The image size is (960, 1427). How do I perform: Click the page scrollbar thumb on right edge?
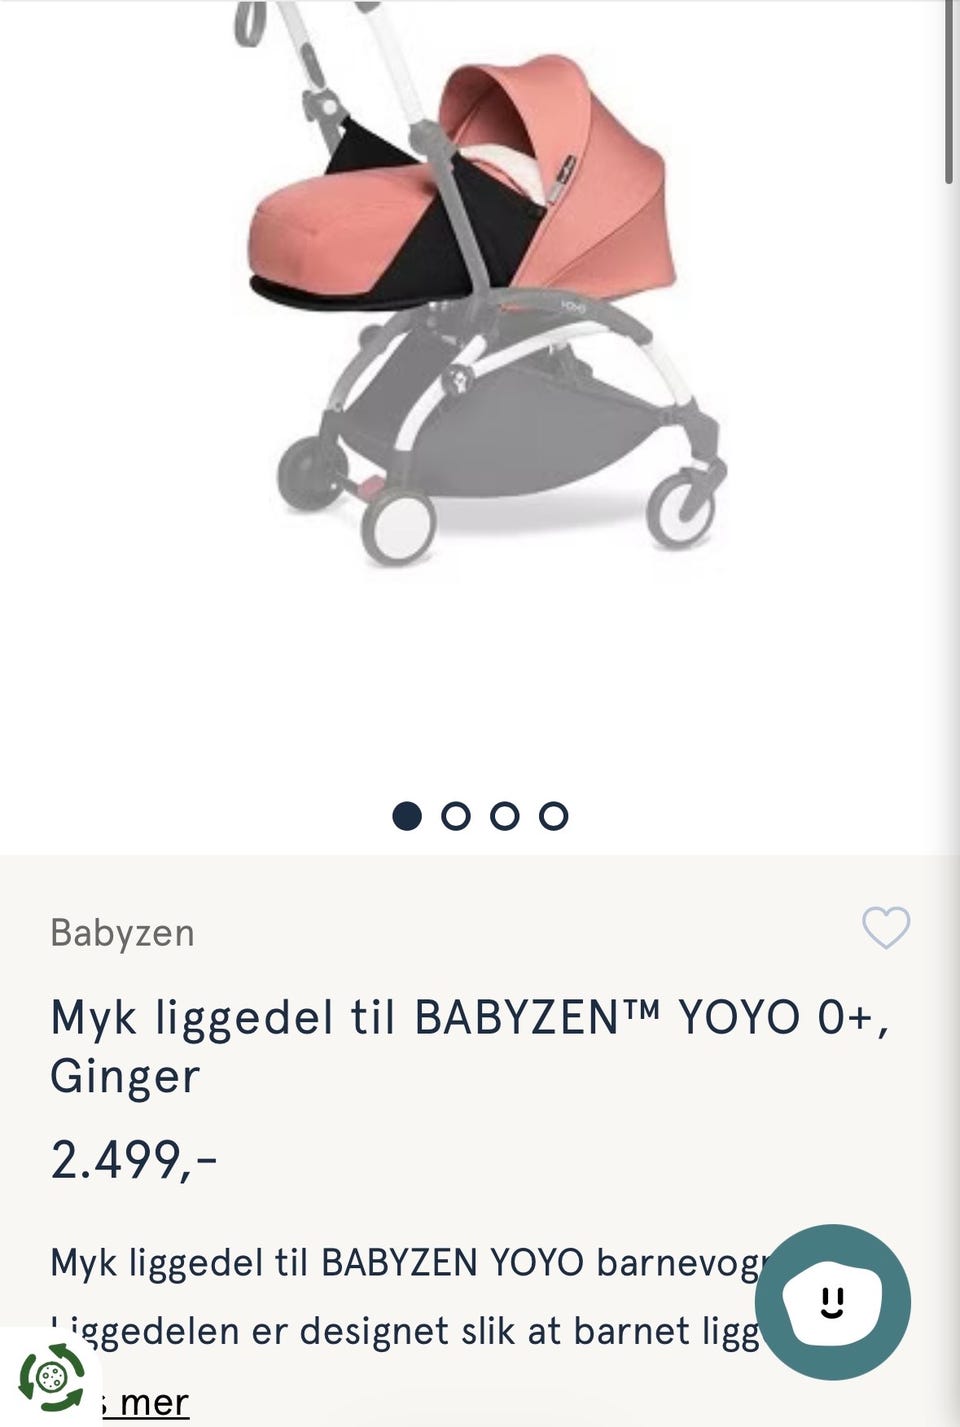(949, 92)
